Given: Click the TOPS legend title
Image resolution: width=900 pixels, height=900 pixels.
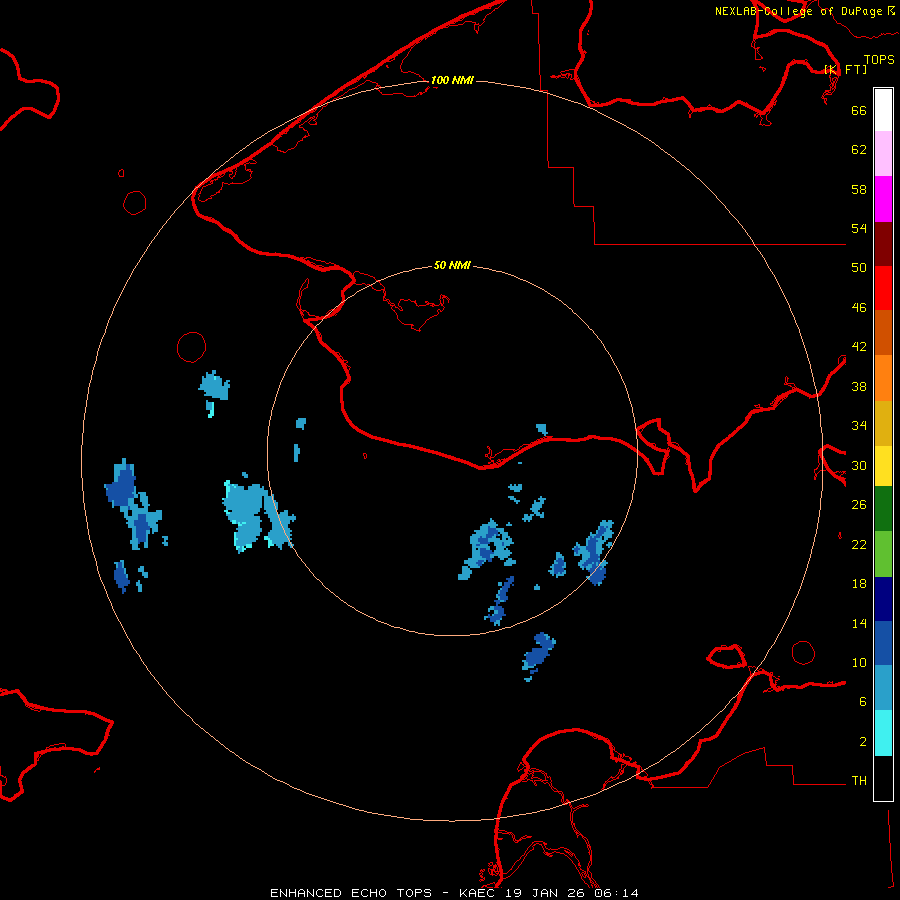Looking at the screenshot, I should 879,59.
